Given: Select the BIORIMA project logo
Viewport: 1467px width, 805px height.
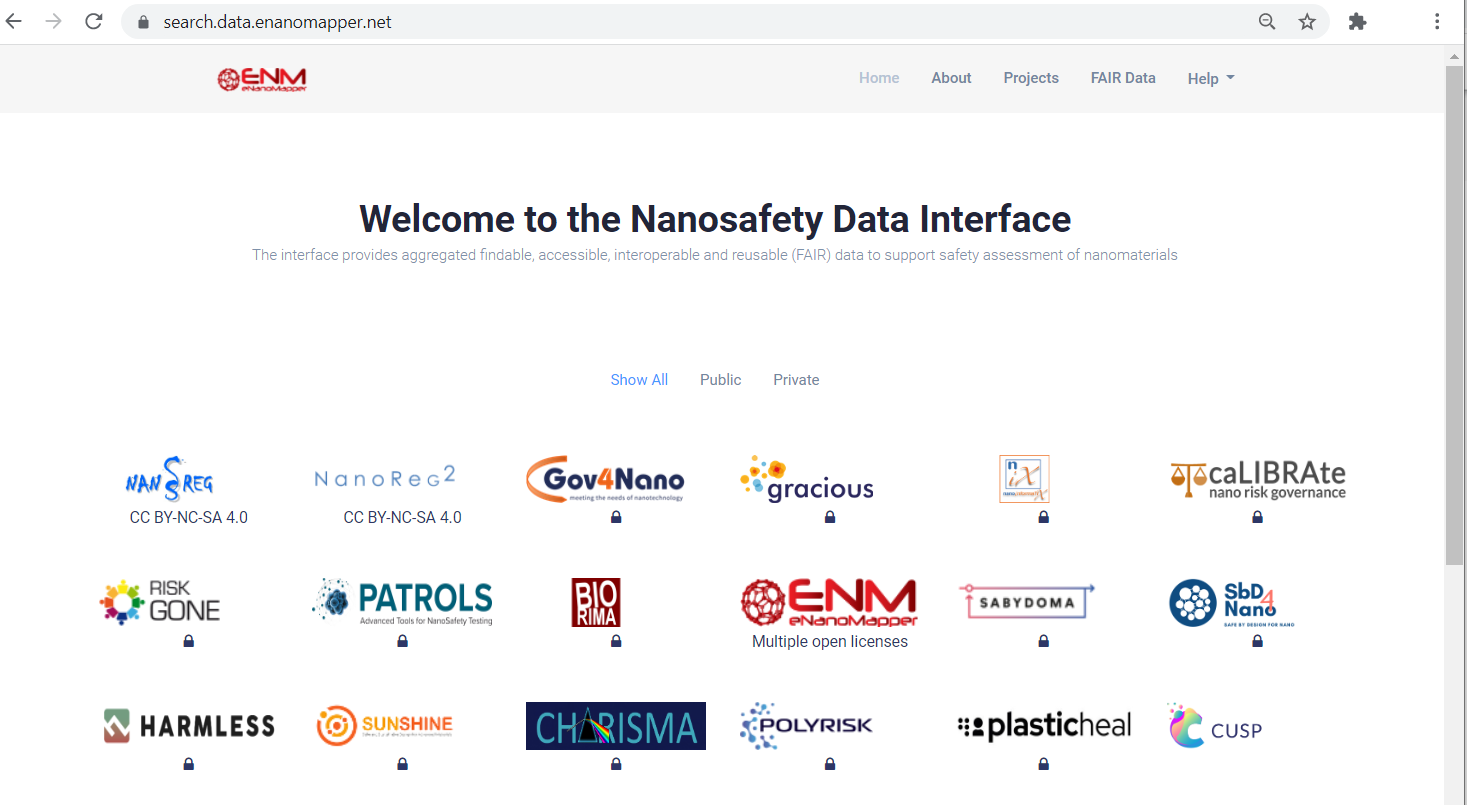Looking at the screenshot, I should tap(596, 603).
